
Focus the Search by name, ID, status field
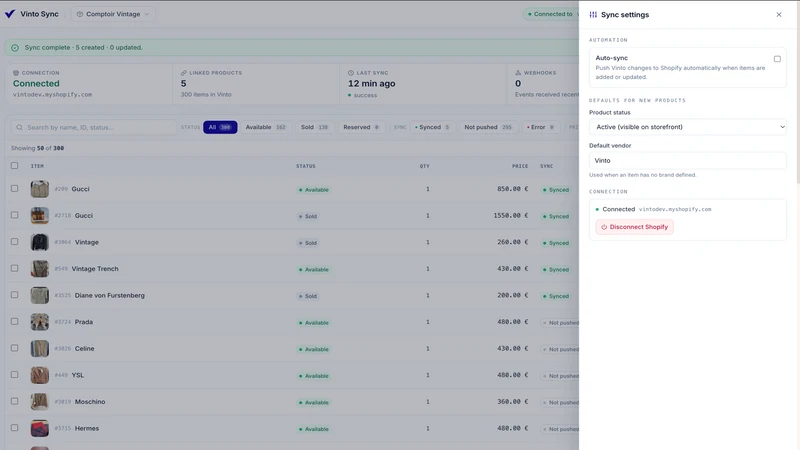pos(94,127)
